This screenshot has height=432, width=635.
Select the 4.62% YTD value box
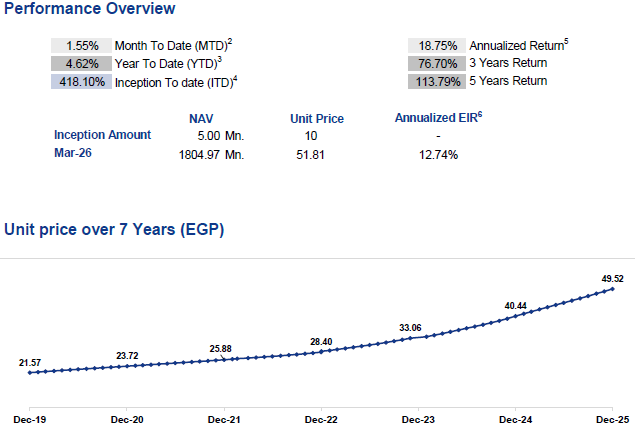(81, 64)
